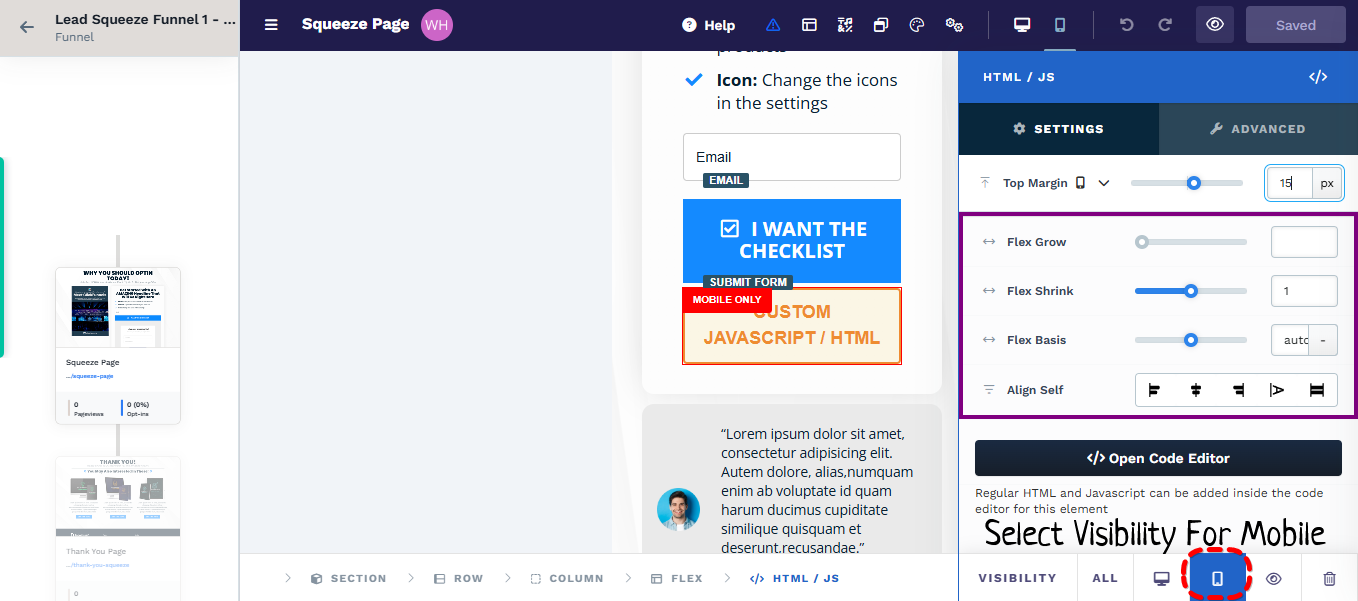
Task: Click the Open Code Editor button
Action: pyautogui.click(x=1158, y=458)
